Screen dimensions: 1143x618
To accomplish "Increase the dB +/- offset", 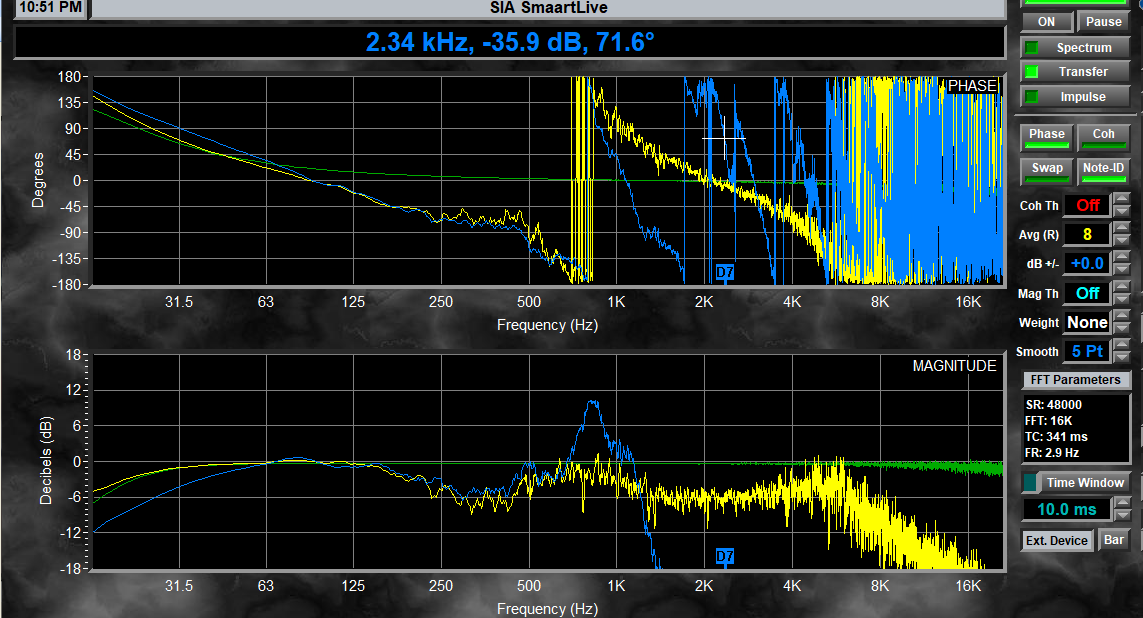I will point(1122,257).
